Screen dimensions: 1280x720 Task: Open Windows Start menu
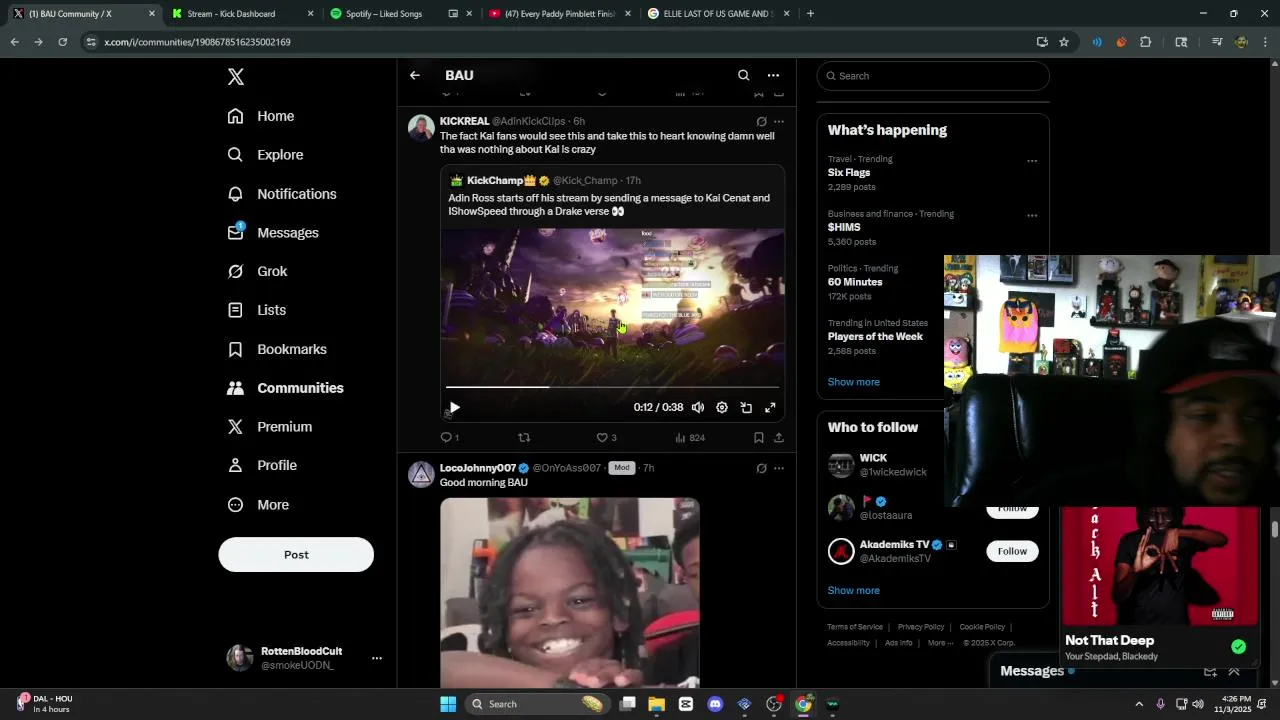(448, 704)
